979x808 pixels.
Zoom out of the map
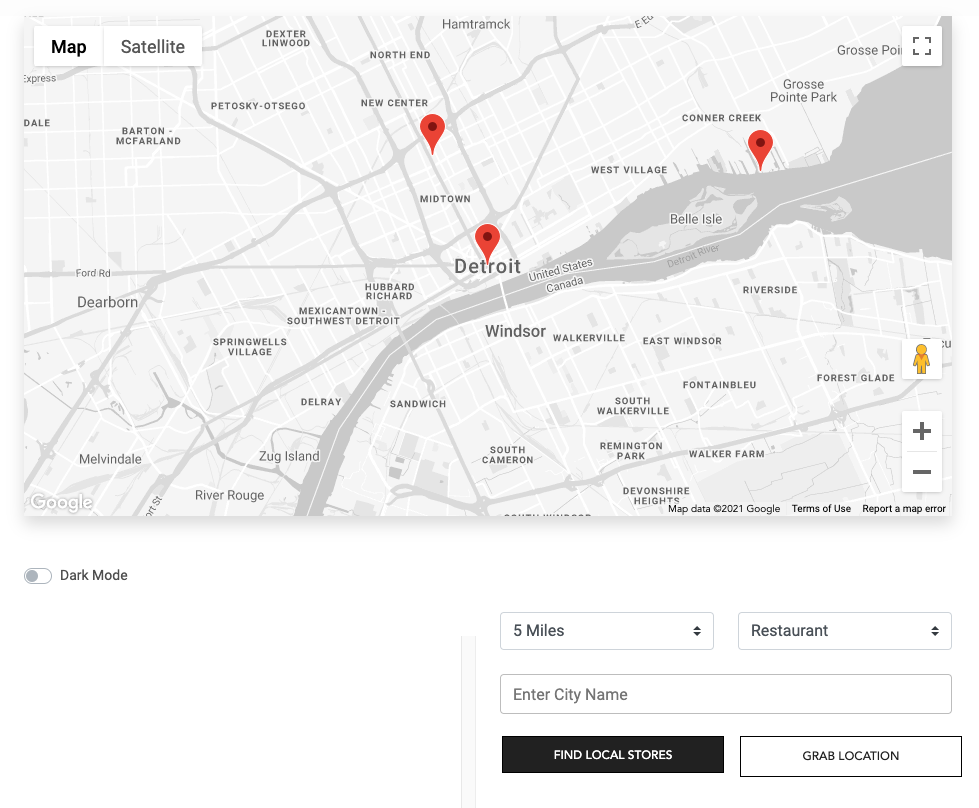click(921, 472)
